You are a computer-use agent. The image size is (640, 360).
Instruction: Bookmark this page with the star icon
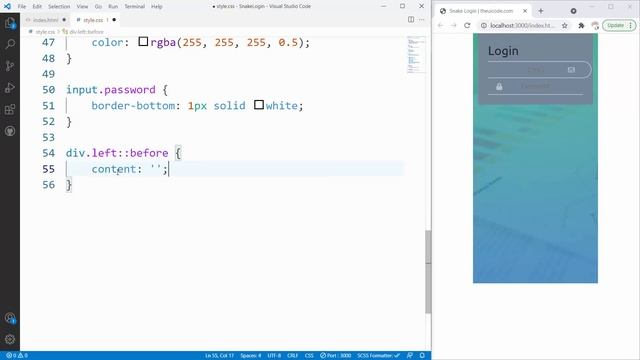pyautogui.click(x=564, y=25)
